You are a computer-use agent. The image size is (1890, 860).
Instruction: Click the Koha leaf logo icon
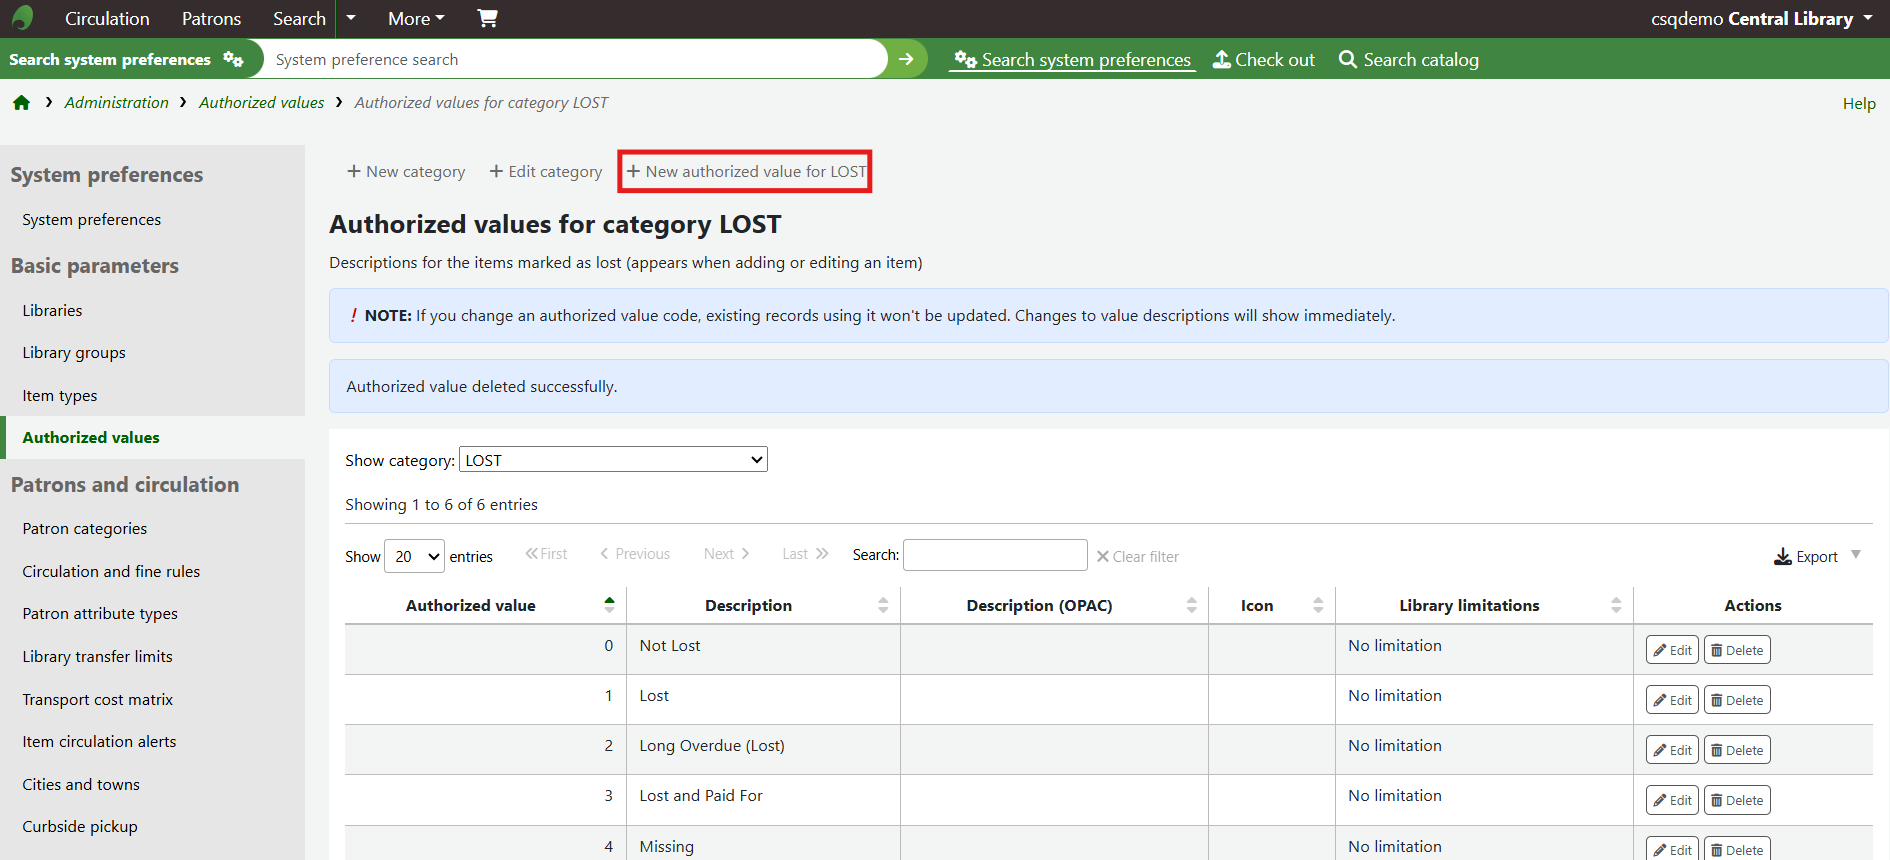tap(22, 18)
